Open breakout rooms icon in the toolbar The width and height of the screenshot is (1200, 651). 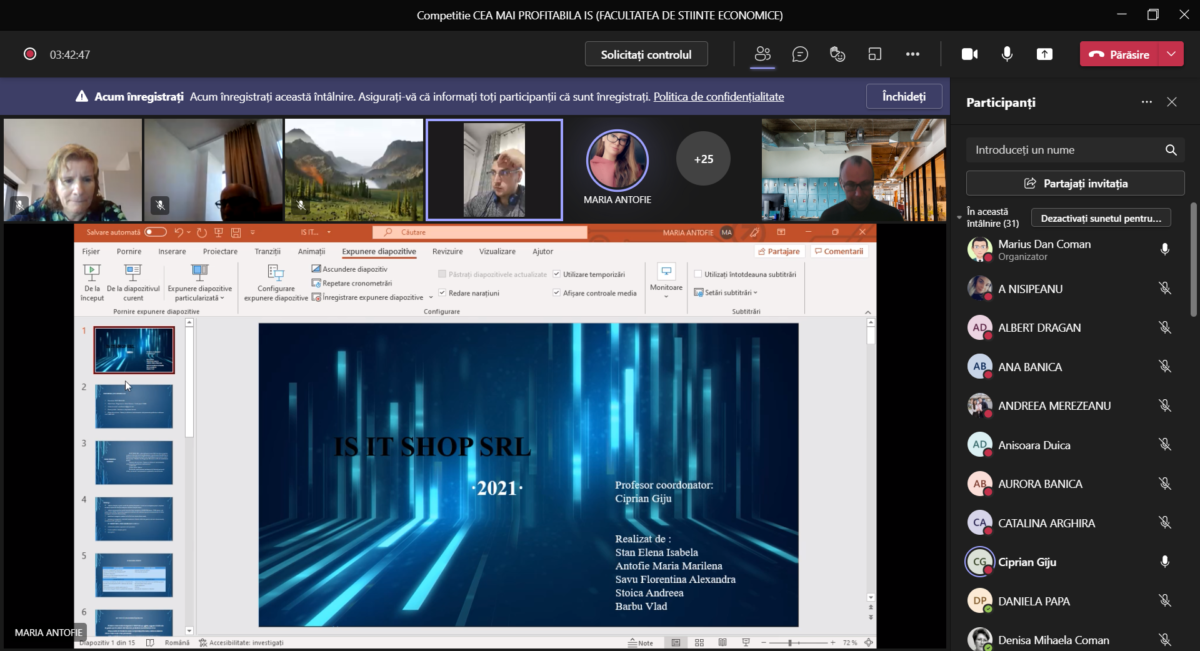pos(875,54)
